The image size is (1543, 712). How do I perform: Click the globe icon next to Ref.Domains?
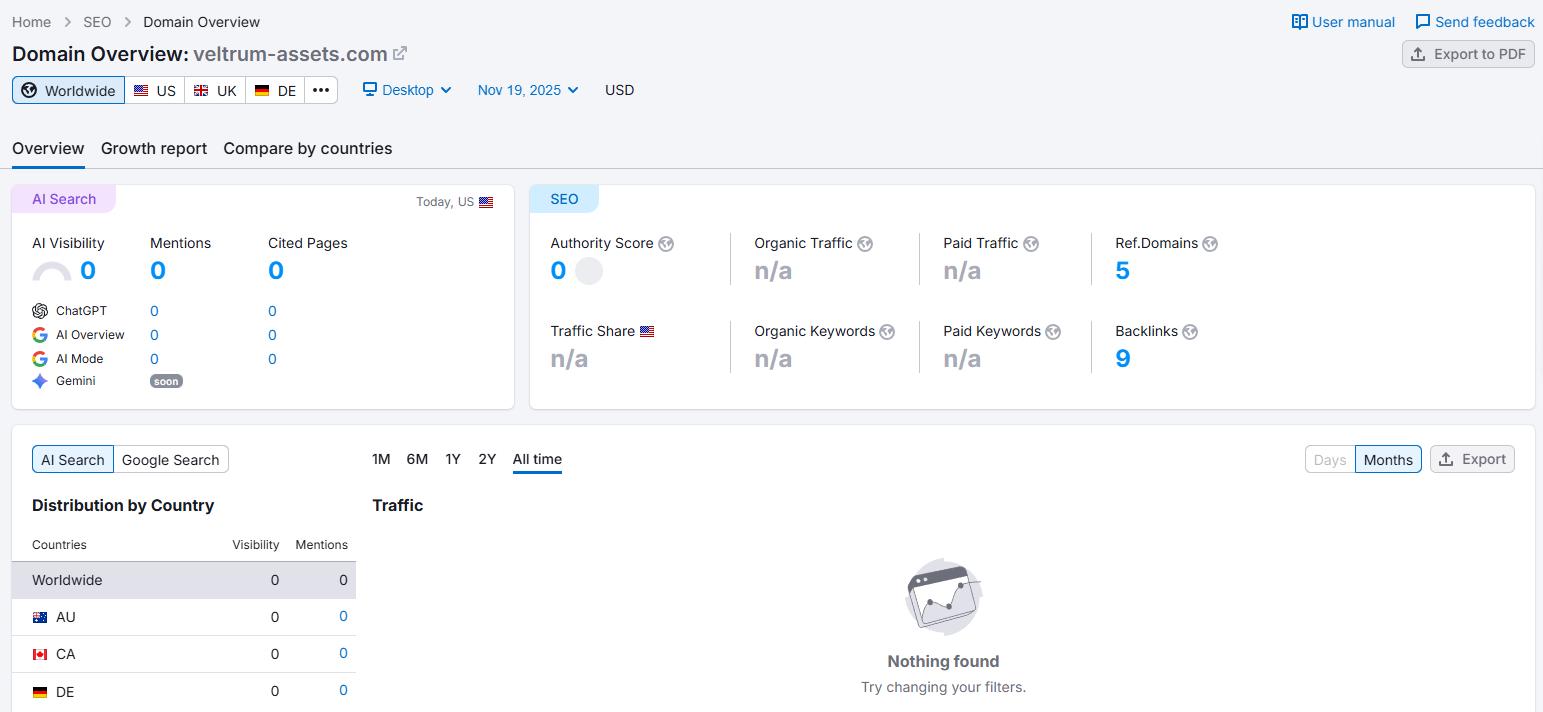pos(1210,243)
